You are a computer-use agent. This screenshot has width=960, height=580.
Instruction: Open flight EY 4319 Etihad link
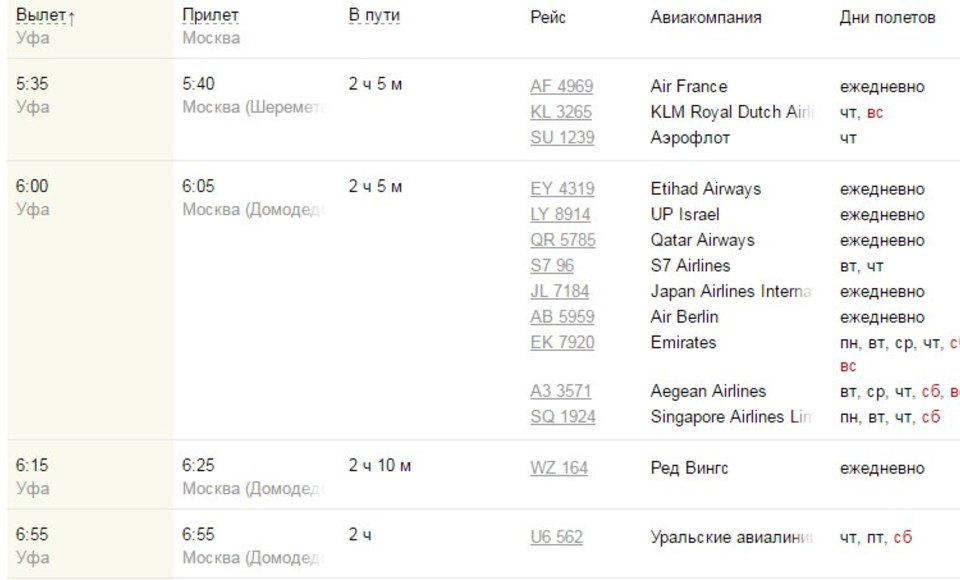tap(562, 189)
